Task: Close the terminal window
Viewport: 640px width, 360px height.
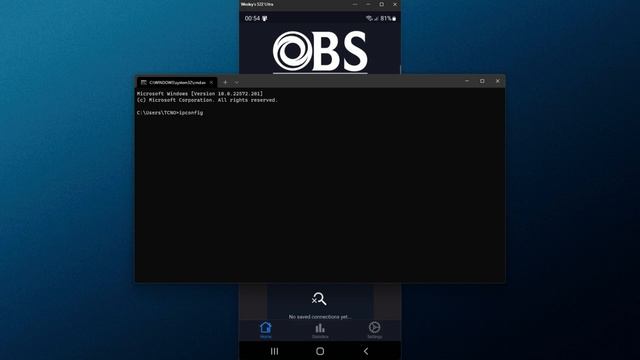Action: point(498,81)
